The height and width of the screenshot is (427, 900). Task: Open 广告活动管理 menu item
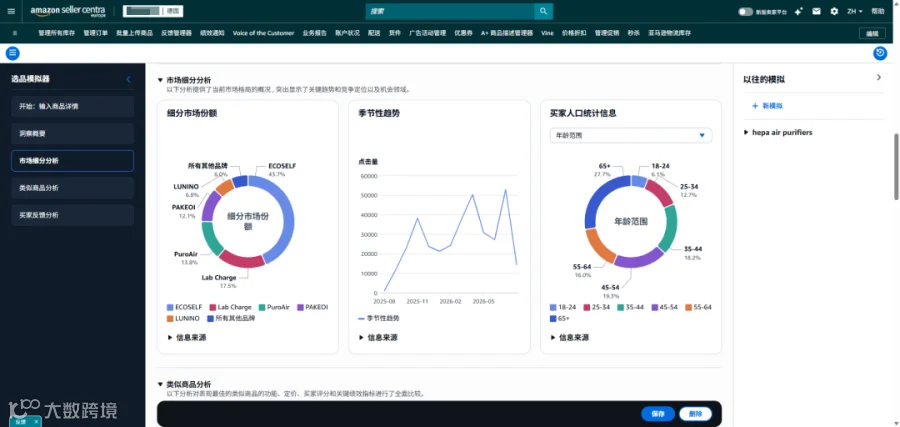click(428, 33)
